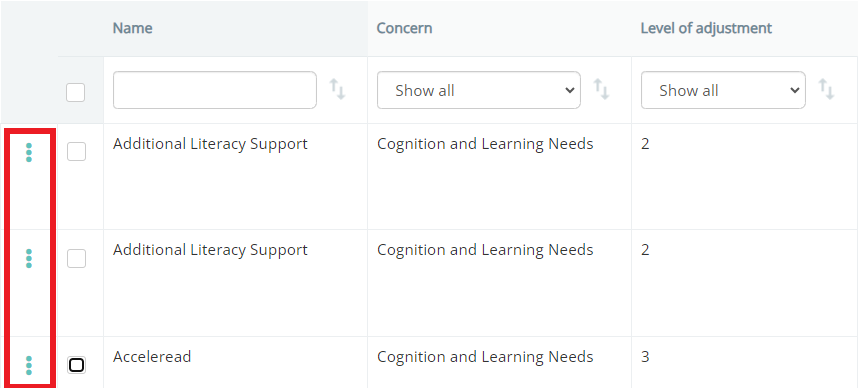This screenshot has height=388, width=858.
Task: Check the second Additional Literacy Support row checkbox
Action: [x=76, y=258]
